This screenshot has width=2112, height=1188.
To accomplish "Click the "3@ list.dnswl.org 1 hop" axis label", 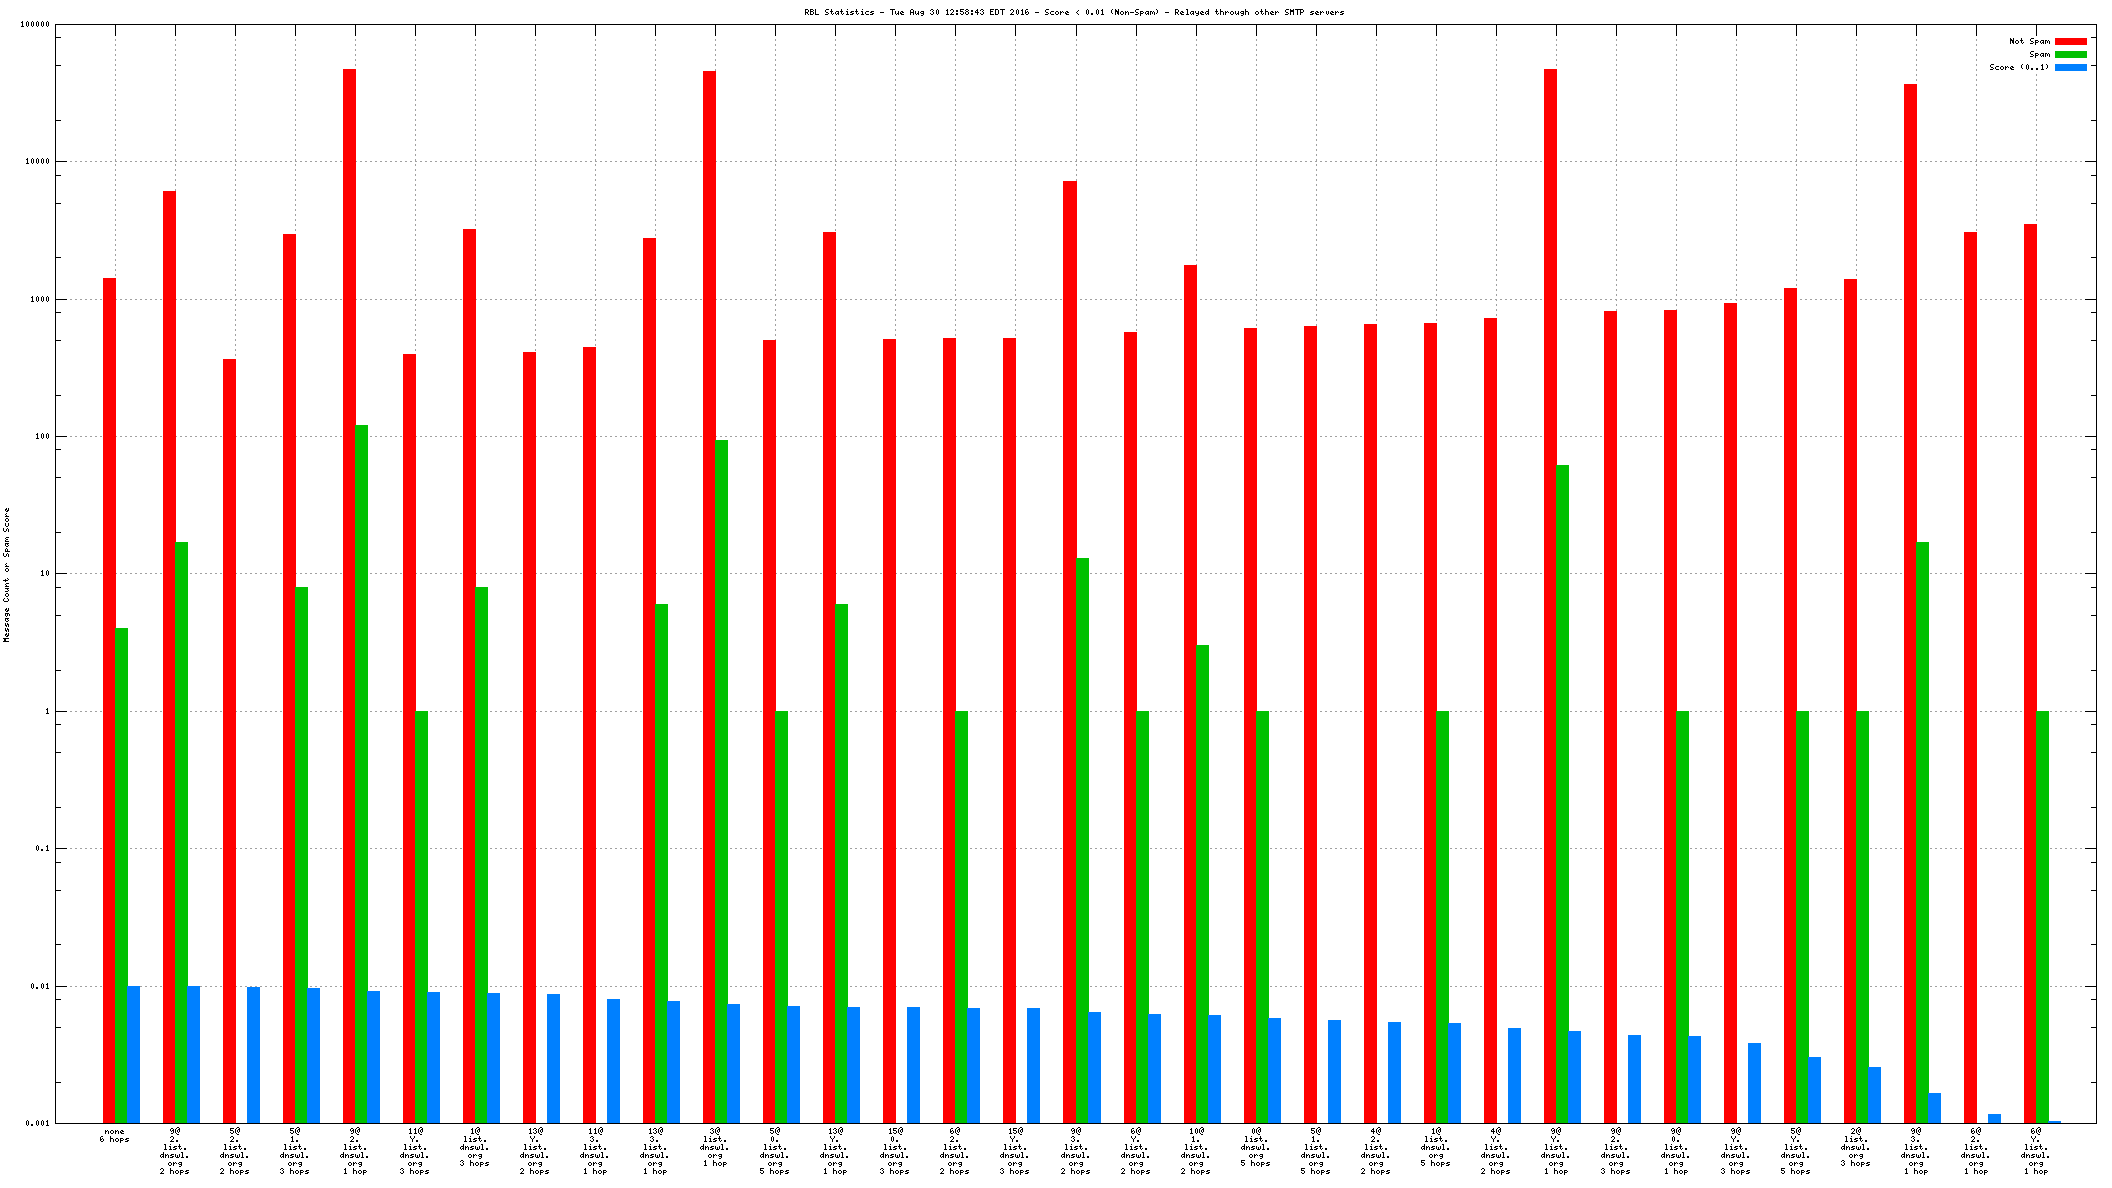I will coord(715,1147).
